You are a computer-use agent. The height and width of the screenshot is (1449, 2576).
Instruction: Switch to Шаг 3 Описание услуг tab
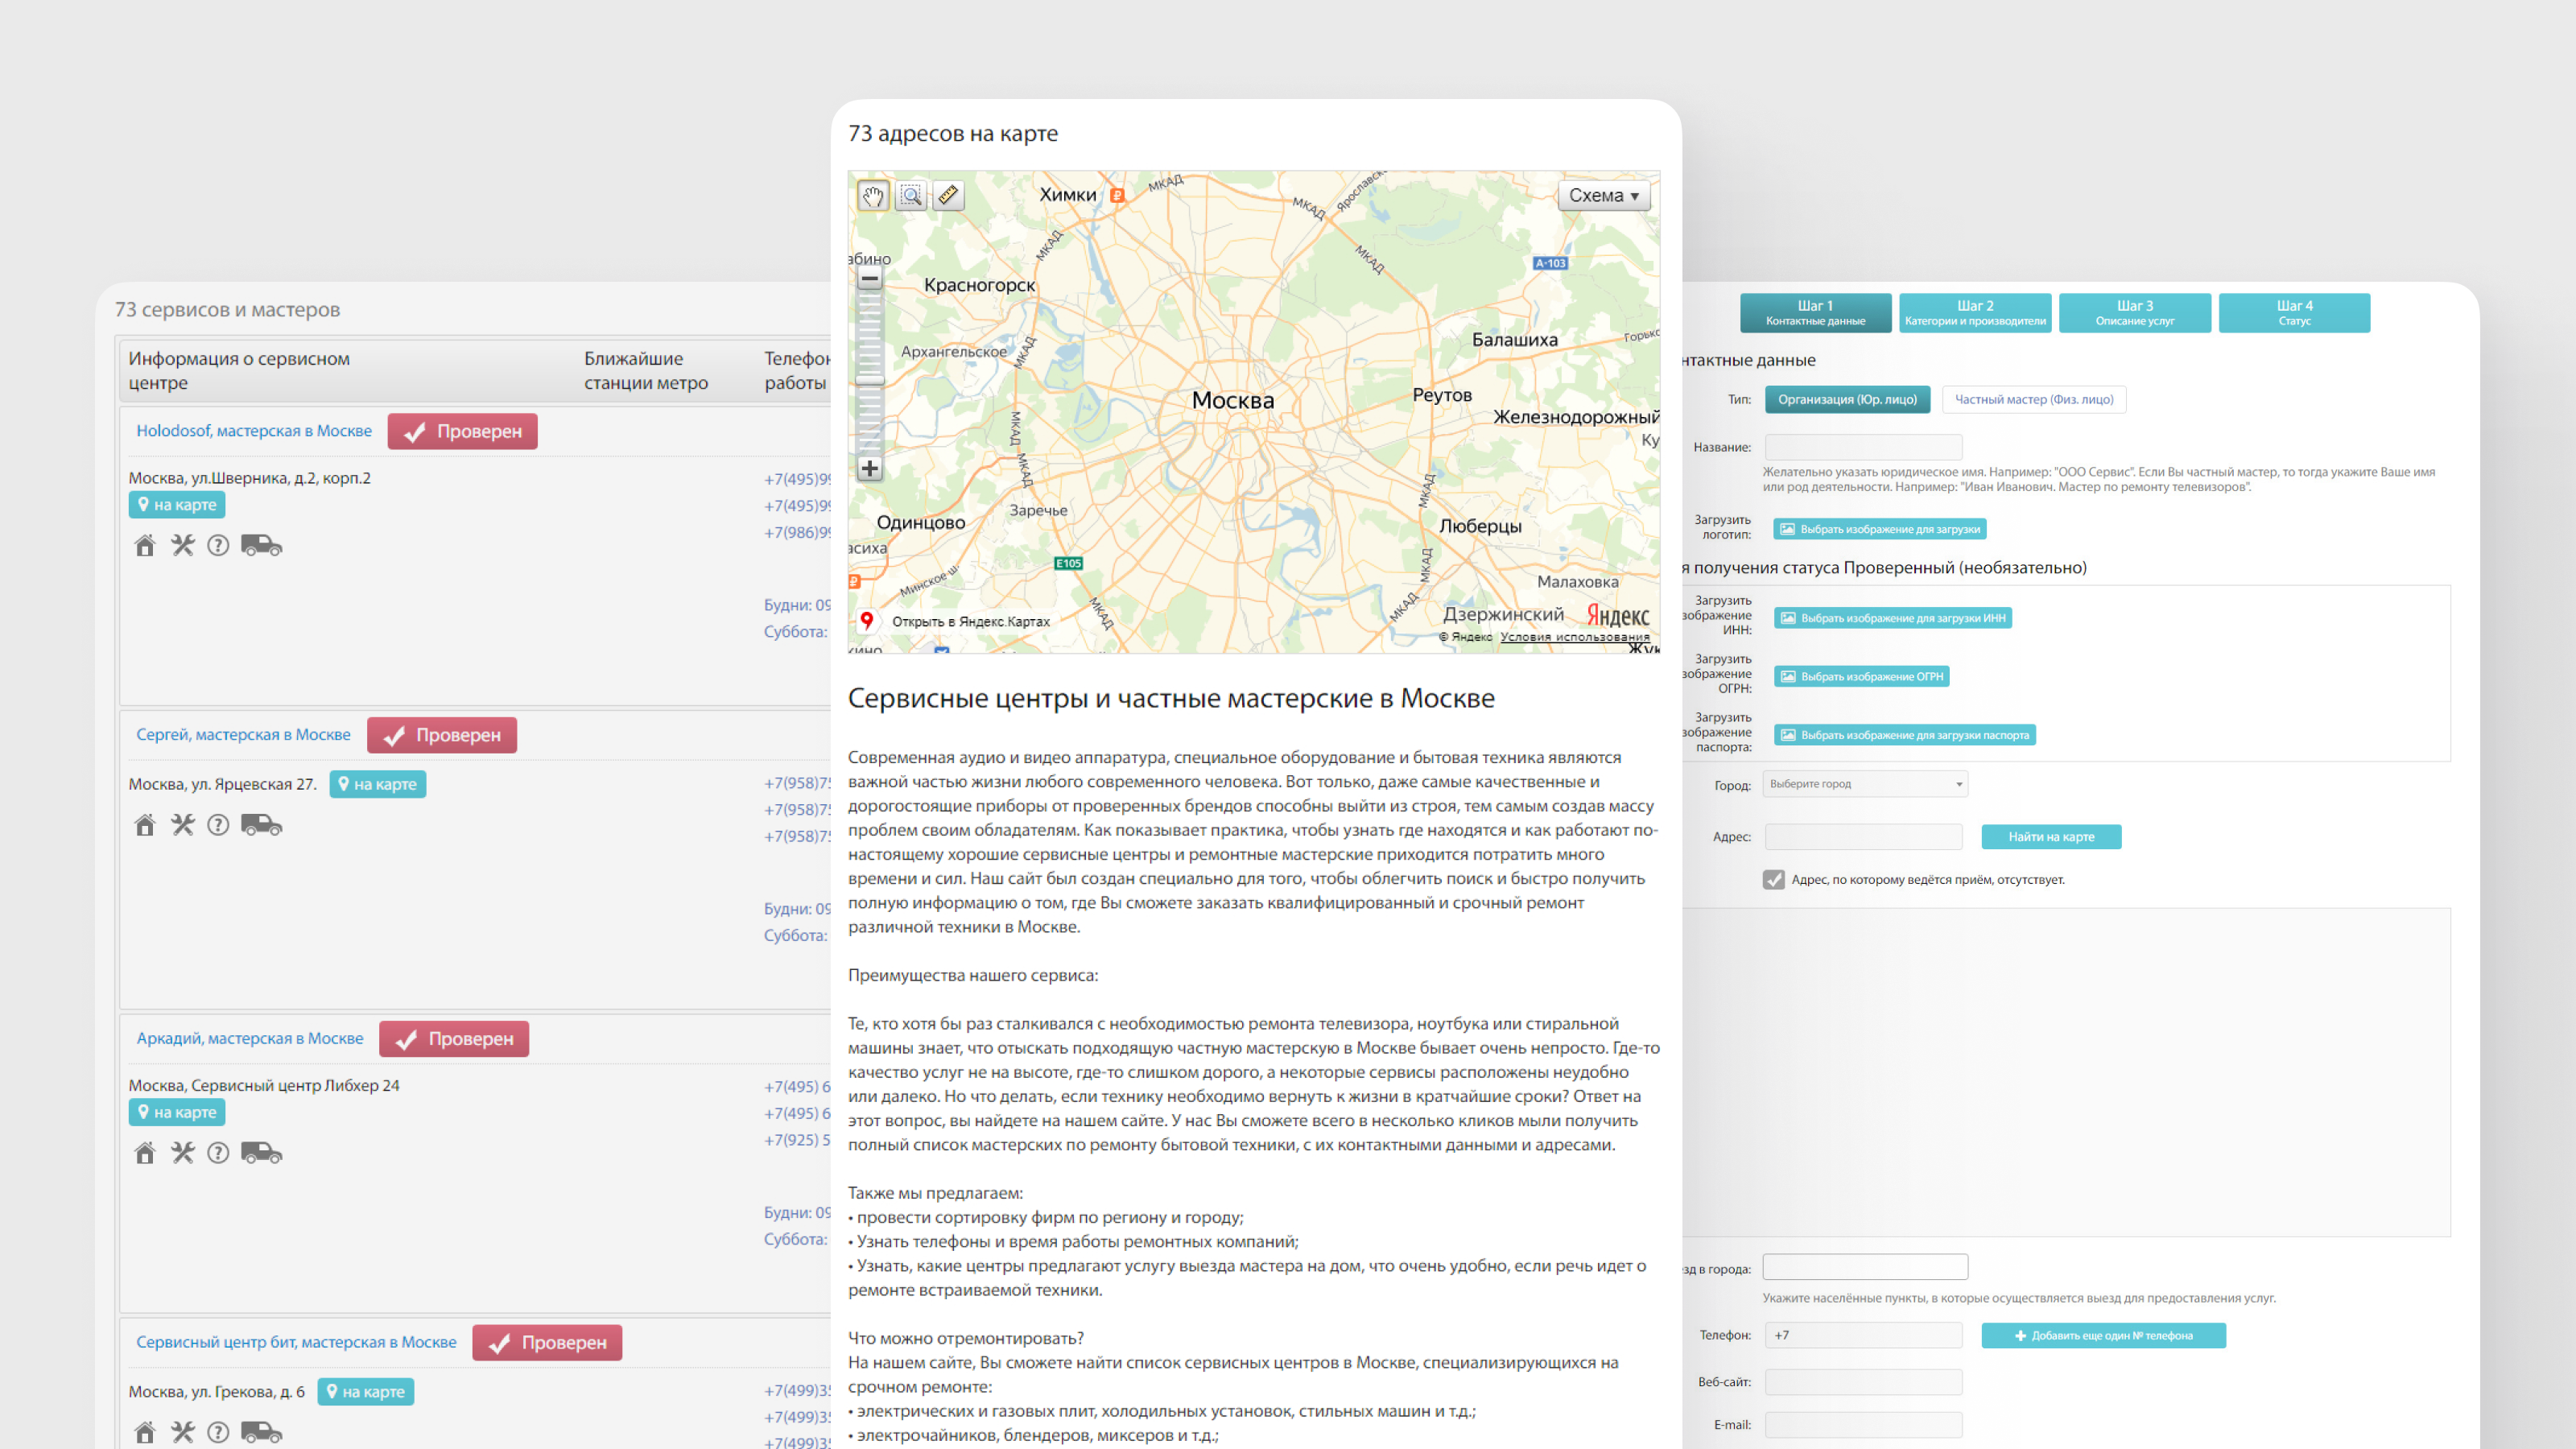pyautogui.click(x=2134, y=313)
